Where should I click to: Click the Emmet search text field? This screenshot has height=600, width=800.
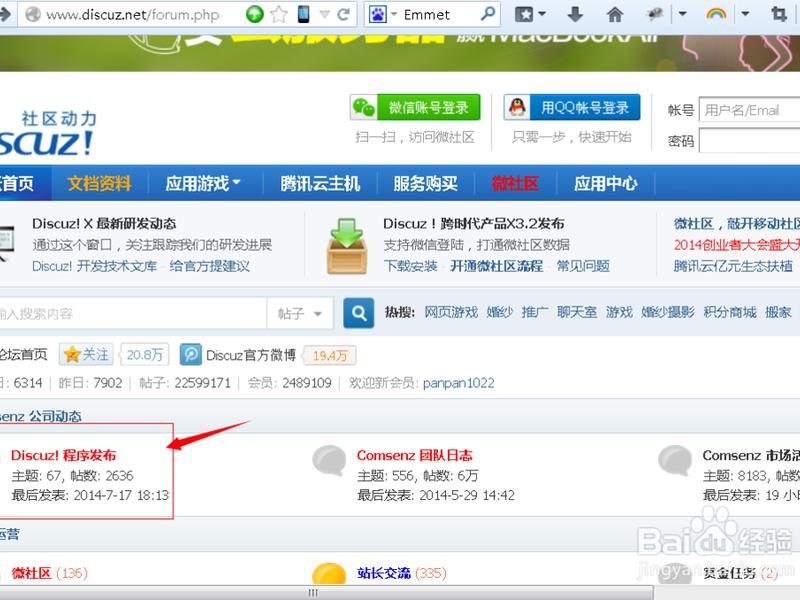(439, 15)
